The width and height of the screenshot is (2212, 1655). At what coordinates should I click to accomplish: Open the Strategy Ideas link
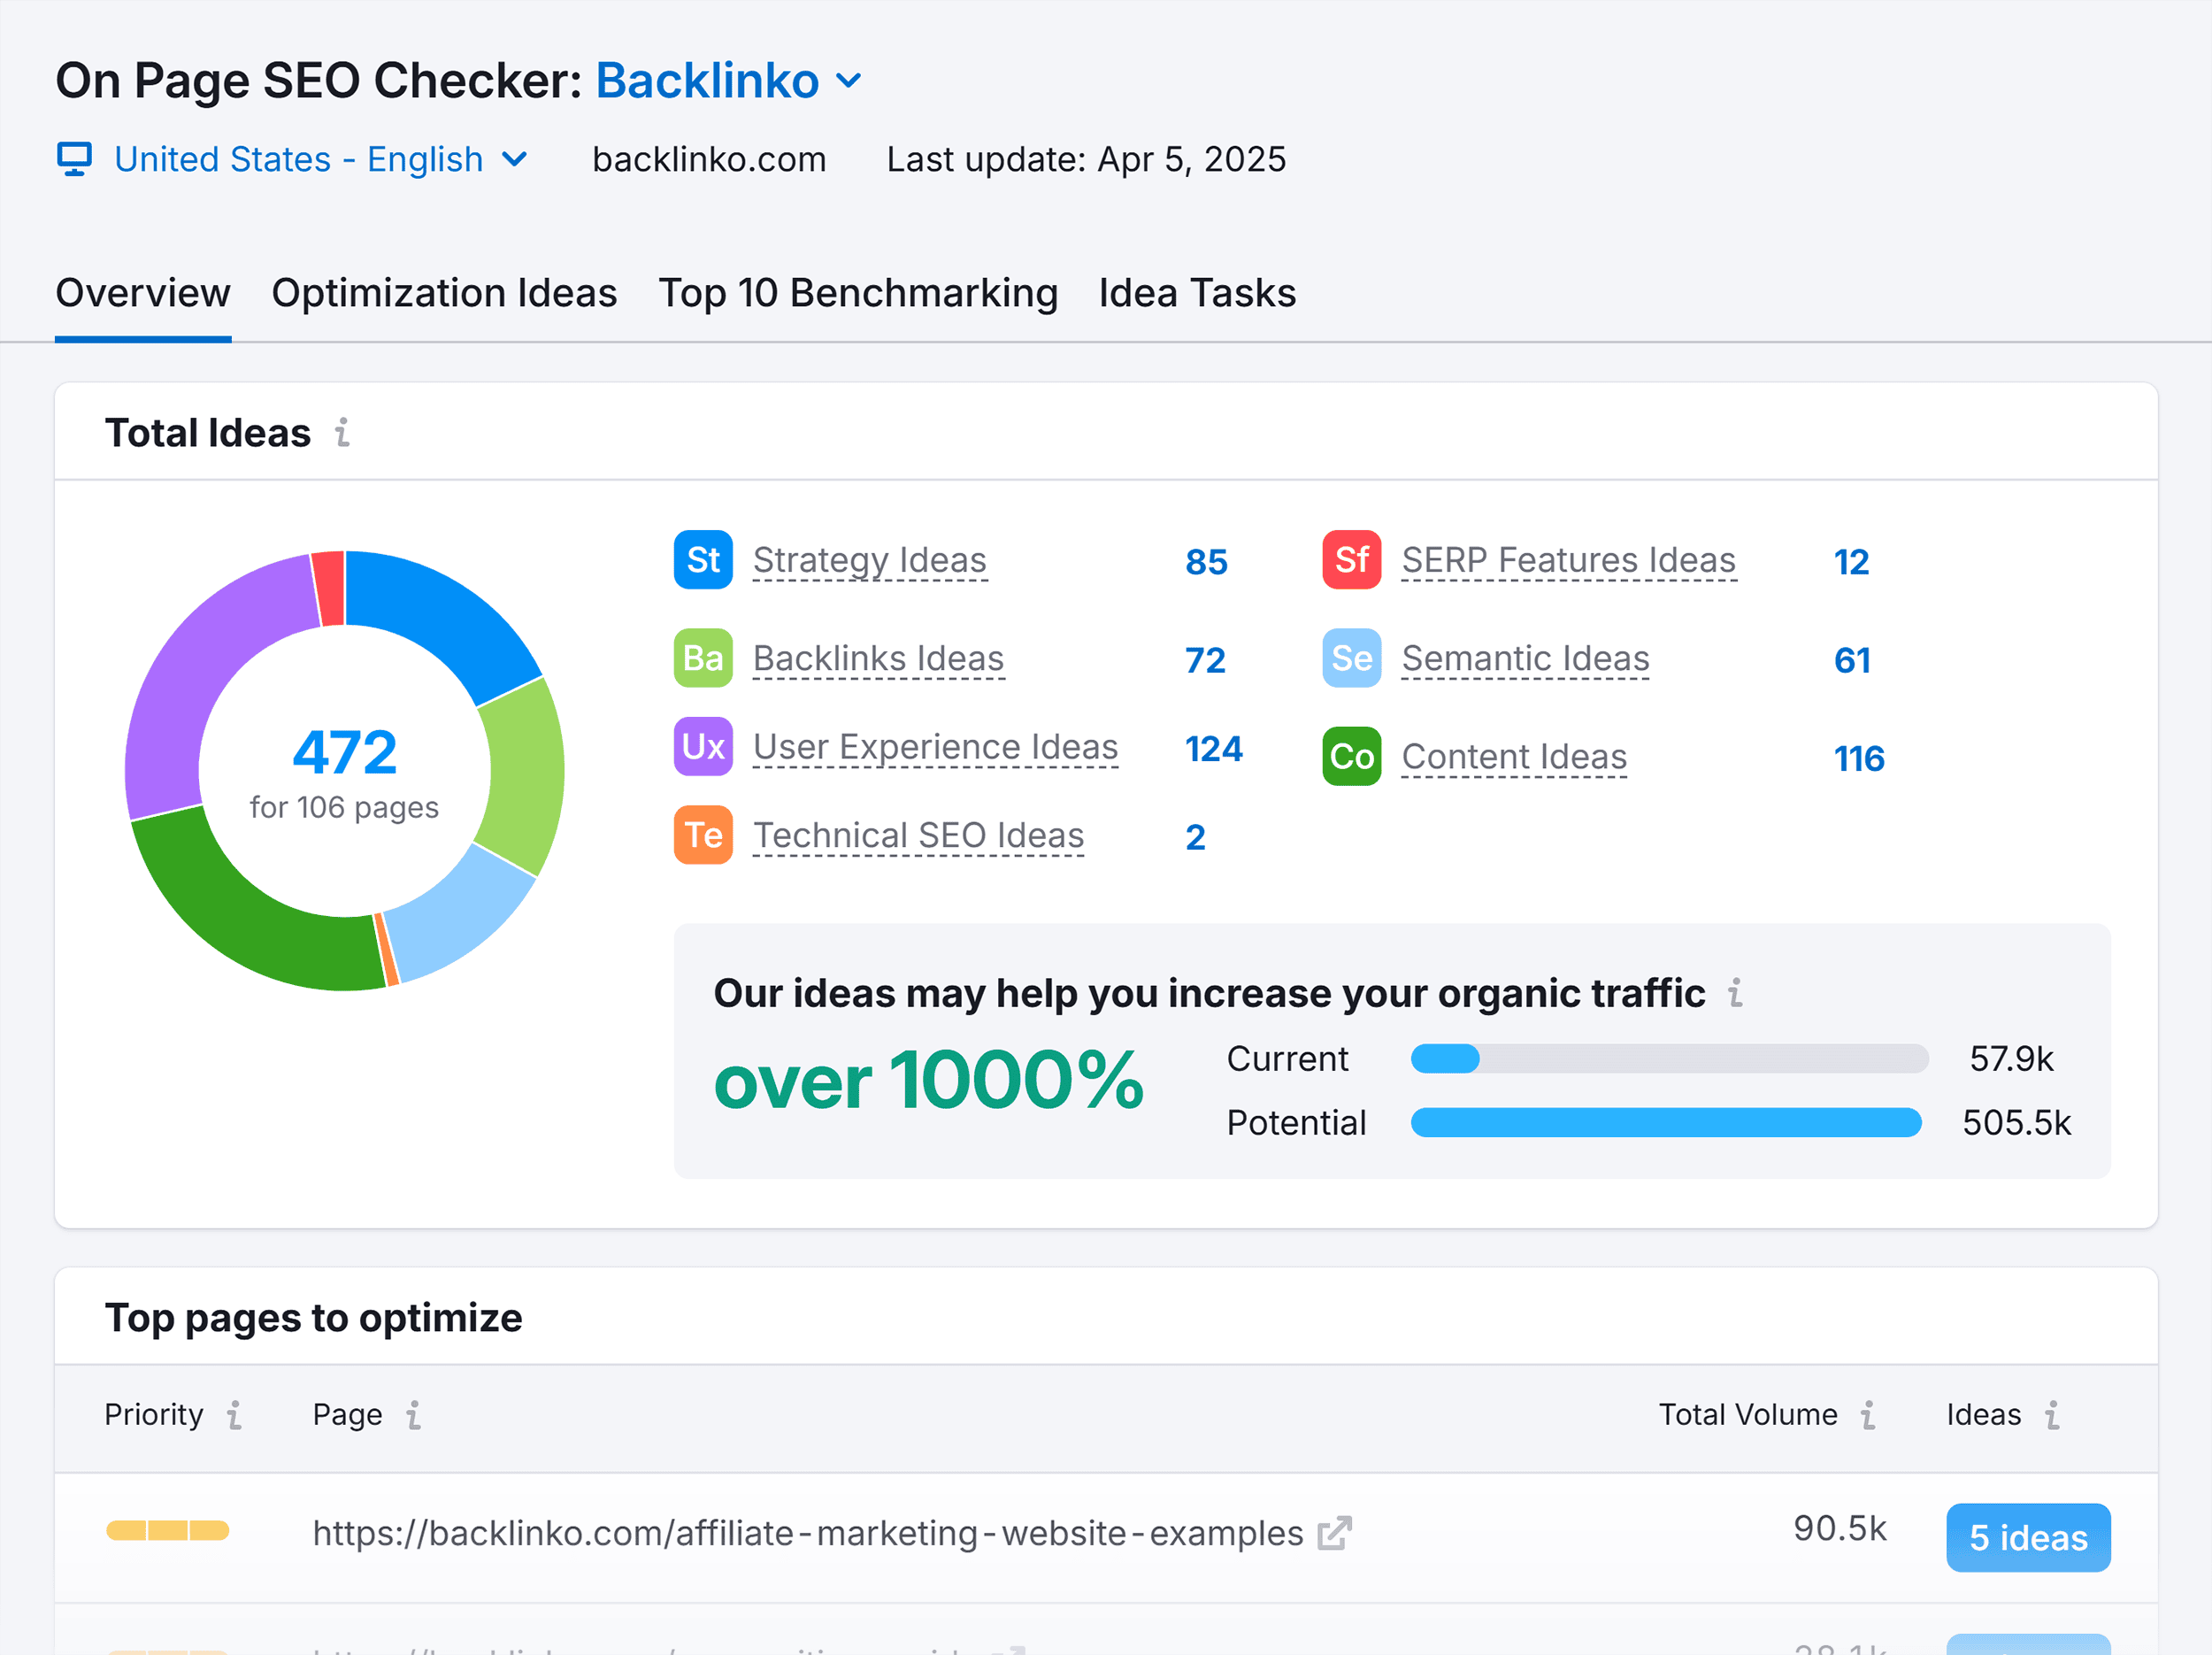tap(870, 560)
